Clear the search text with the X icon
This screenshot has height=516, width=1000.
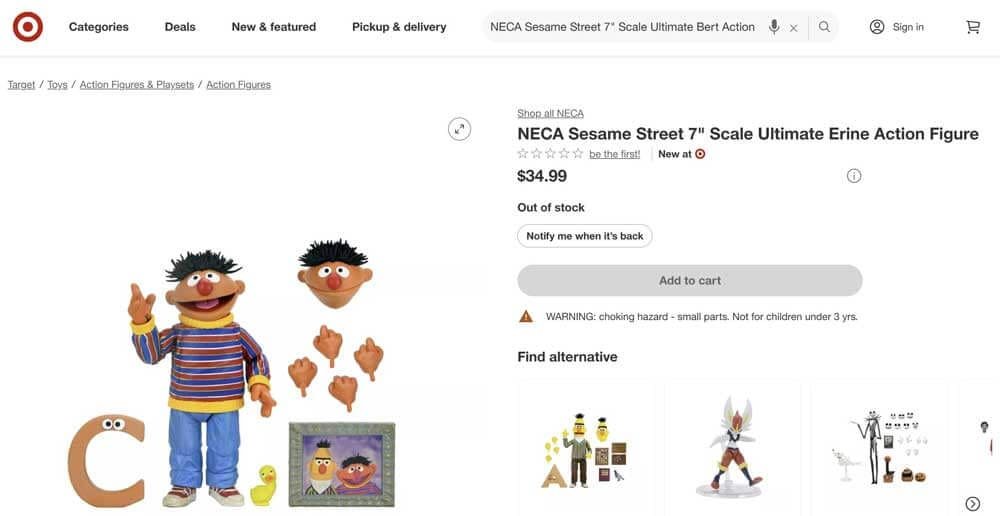point(794,28)
